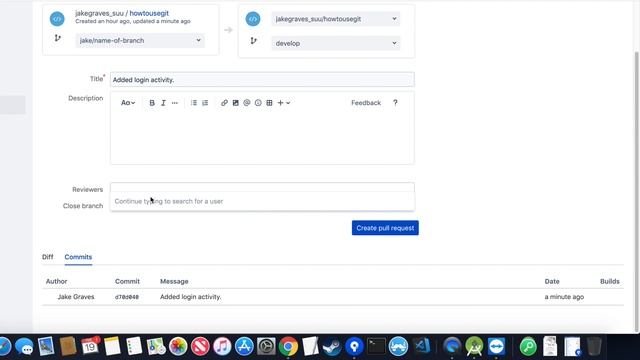Insert an image in the description

[236, 103]
